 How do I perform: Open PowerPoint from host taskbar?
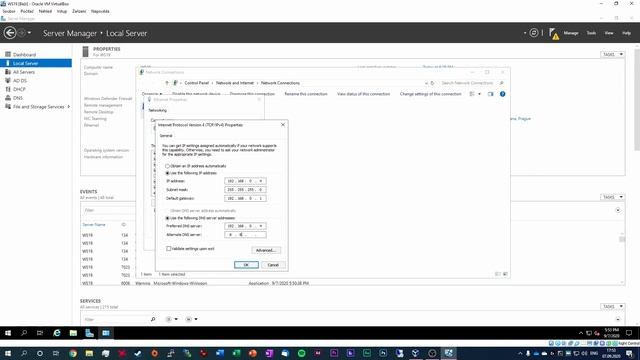point(253,353)
